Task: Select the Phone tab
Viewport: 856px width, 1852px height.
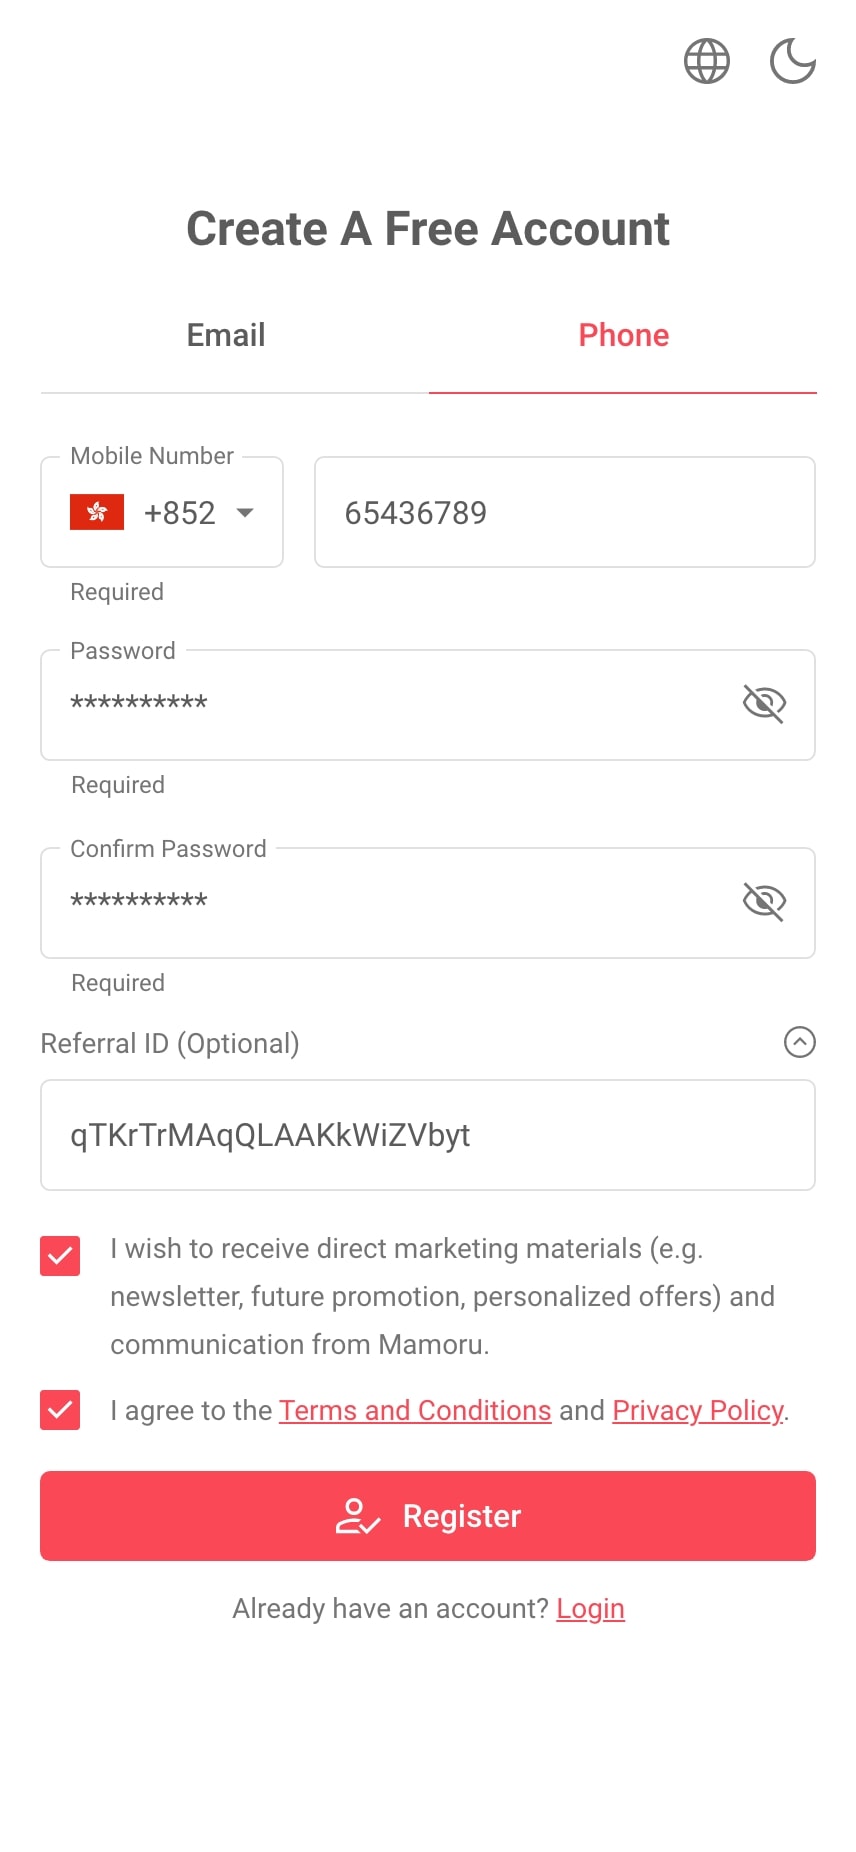Action: pyautogui.click(x=623, y=335)
